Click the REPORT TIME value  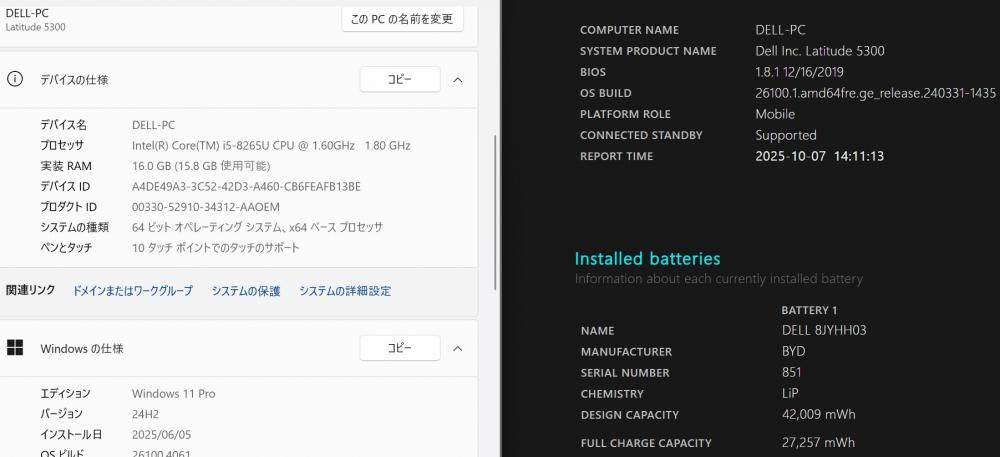(819, 156)
